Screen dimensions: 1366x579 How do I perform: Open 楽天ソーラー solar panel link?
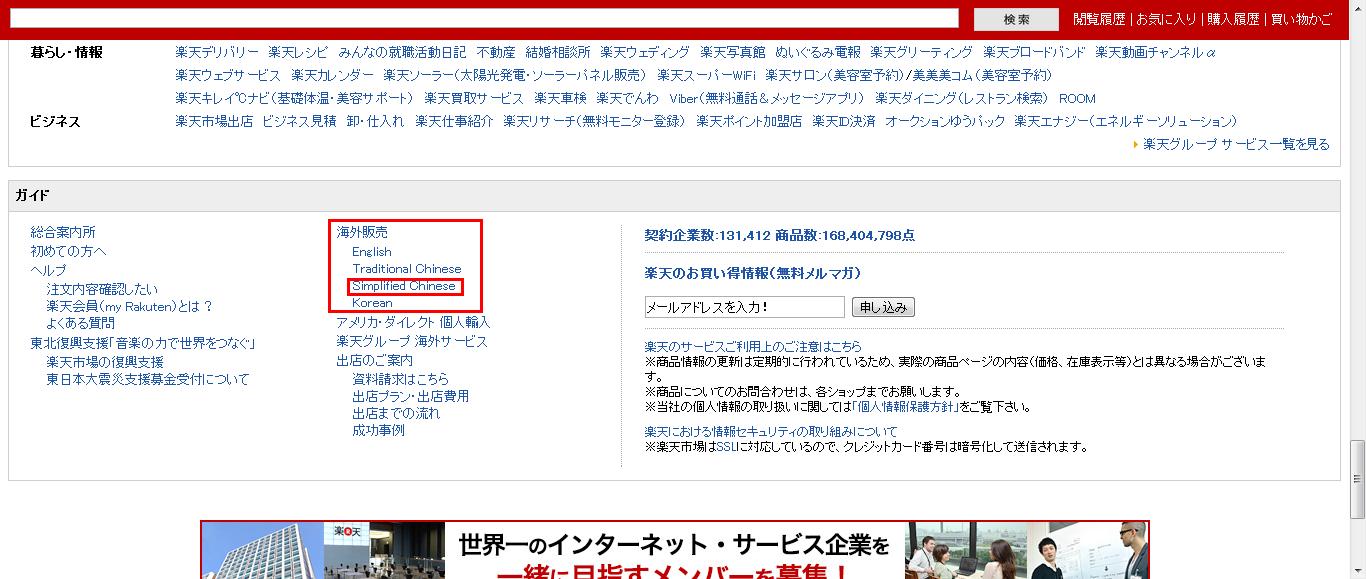[x=515, y=75]
